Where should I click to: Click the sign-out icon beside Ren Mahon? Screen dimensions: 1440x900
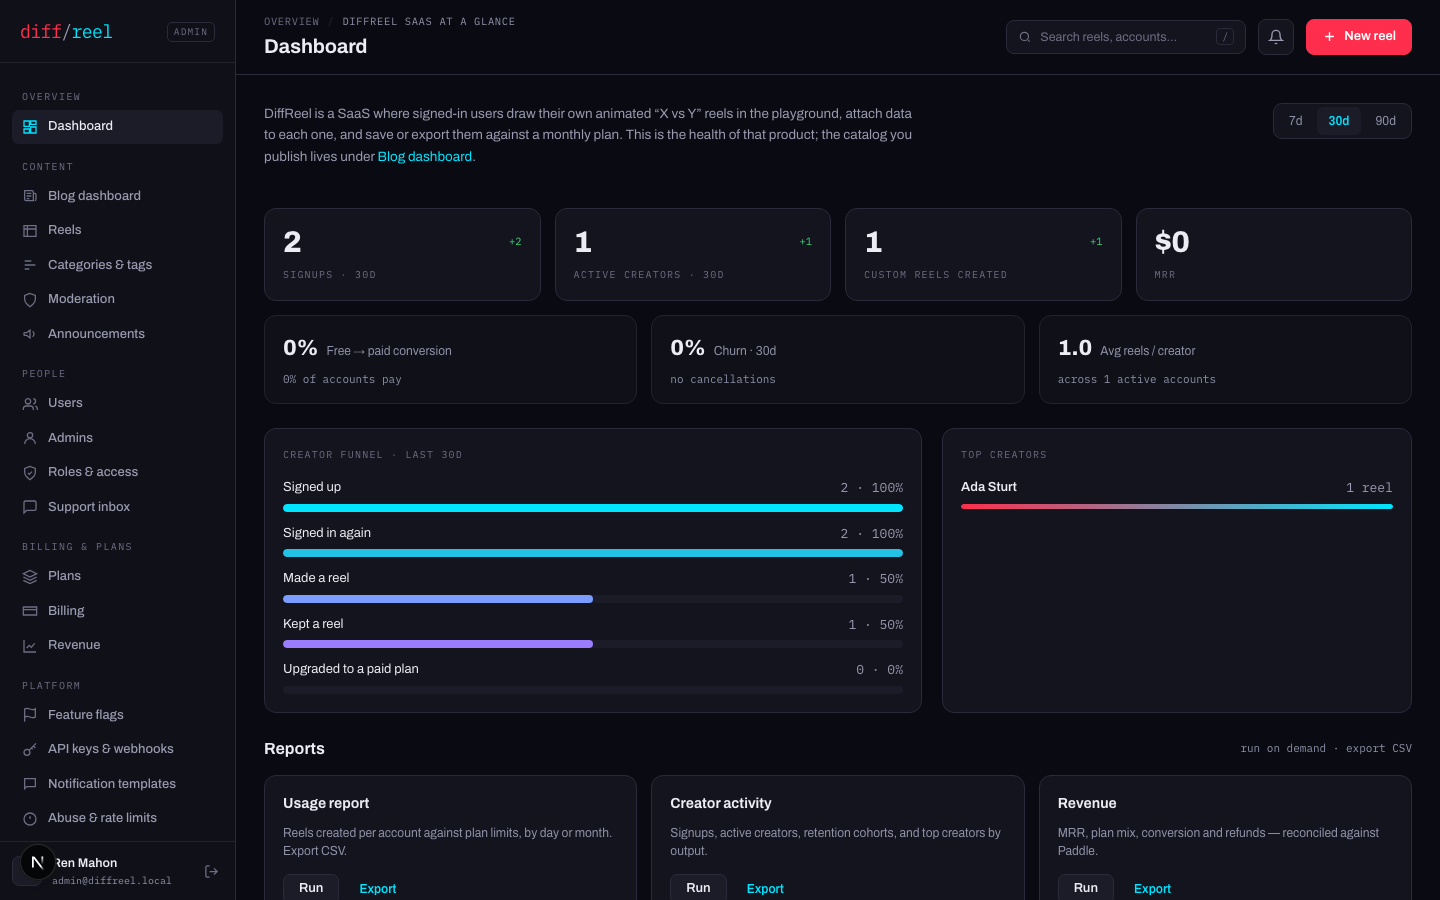(211, 871)
